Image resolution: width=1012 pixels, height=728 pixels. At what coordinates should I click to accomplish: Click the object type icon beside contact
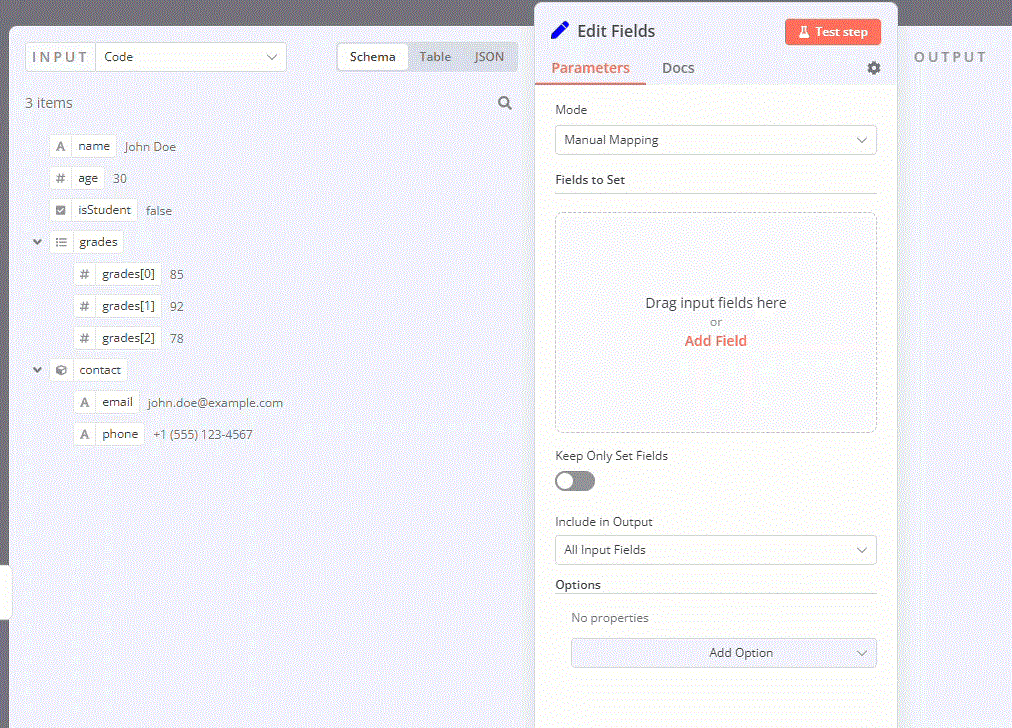[60, 369]
